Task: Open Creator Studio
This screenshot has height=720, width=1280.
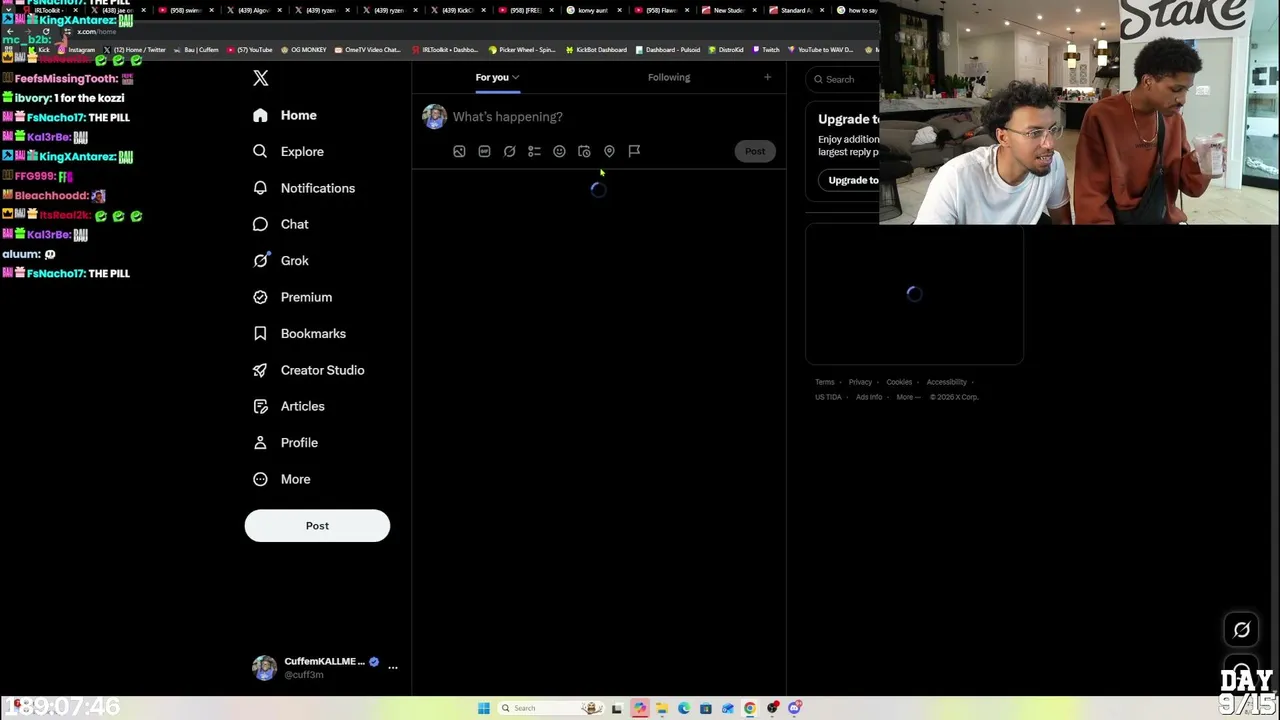Action: coord(308,370)
